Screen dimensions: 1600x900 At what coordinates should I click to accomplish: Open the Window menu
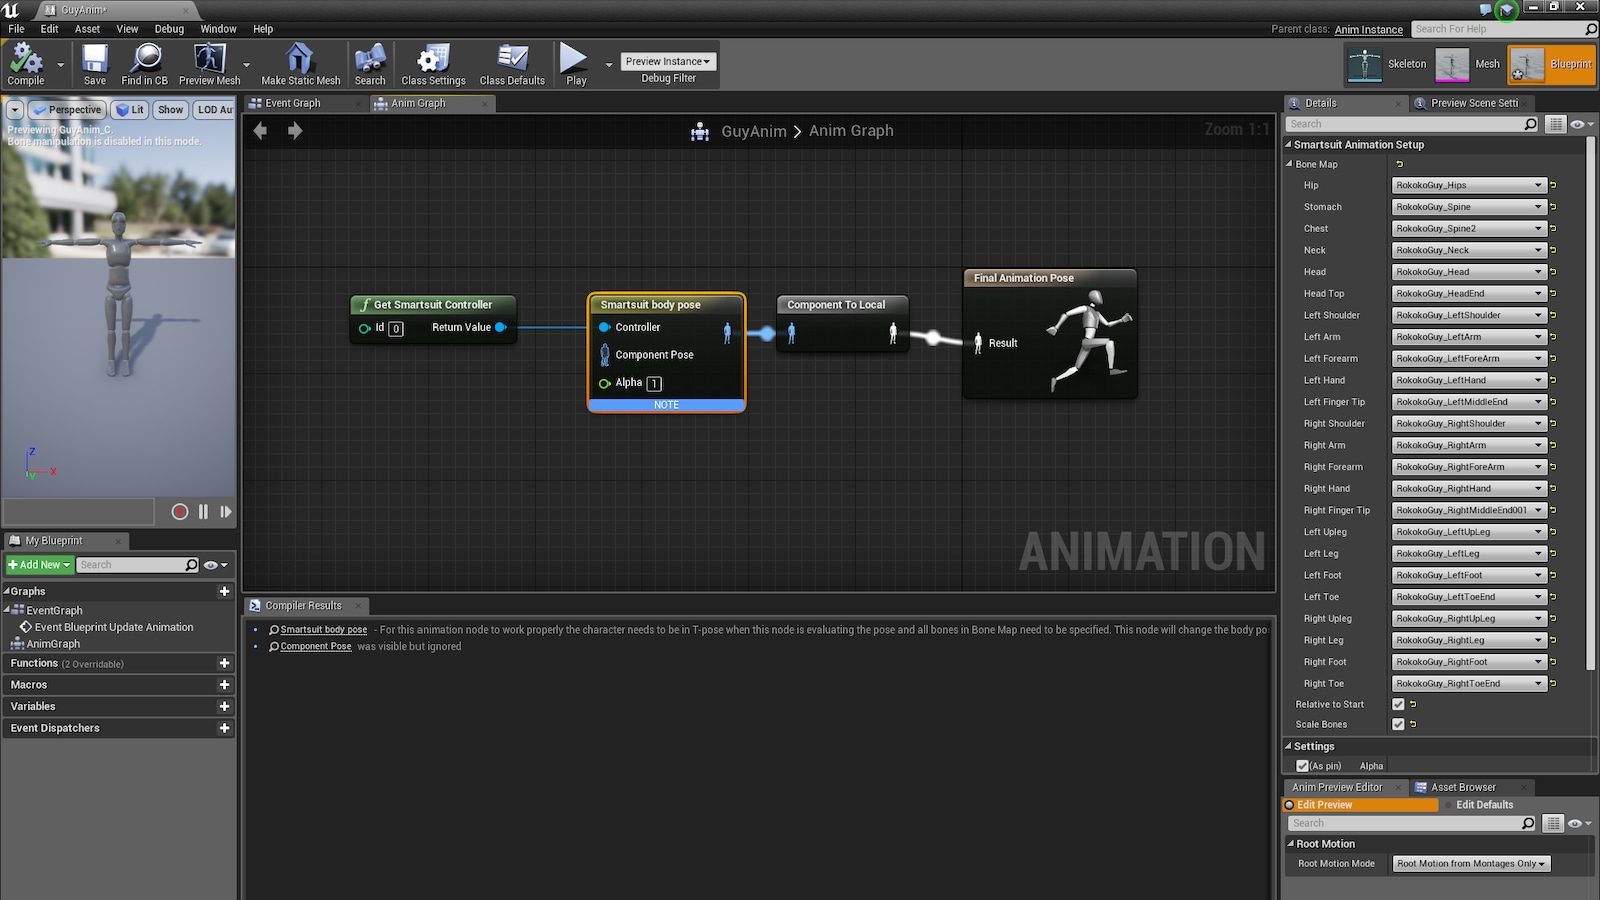pos(218,29)
